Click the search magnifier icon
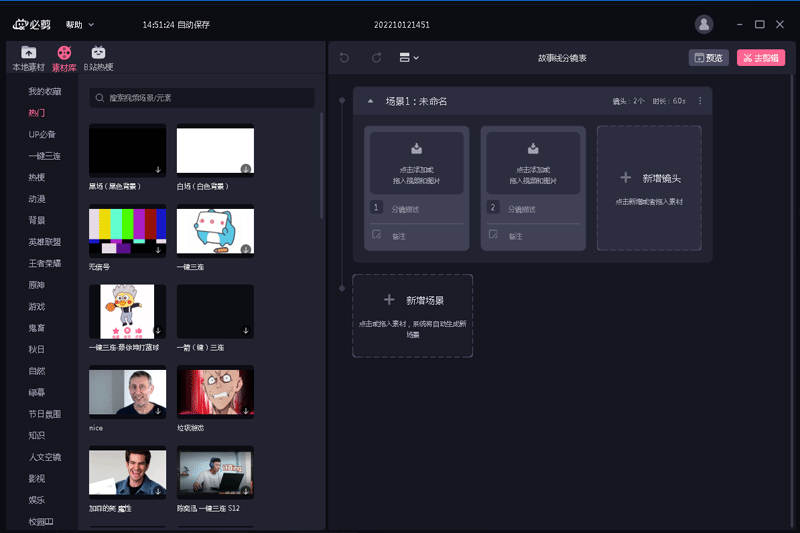Screen dimensions: 800x533 pos(100,97)
